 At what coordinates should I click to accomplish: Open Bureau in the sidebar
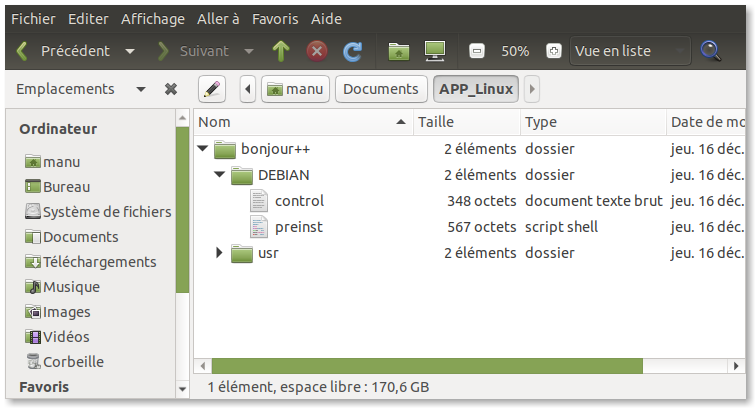[x=57, y=187]
